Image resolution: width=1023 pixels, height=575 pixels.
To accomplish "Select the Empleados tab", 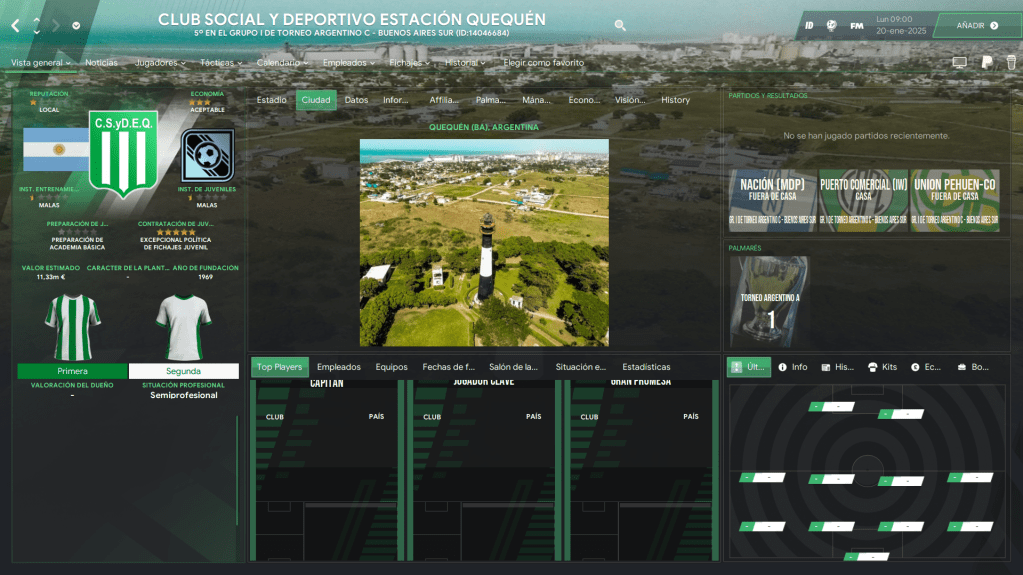I will click(x=338, y=367).
